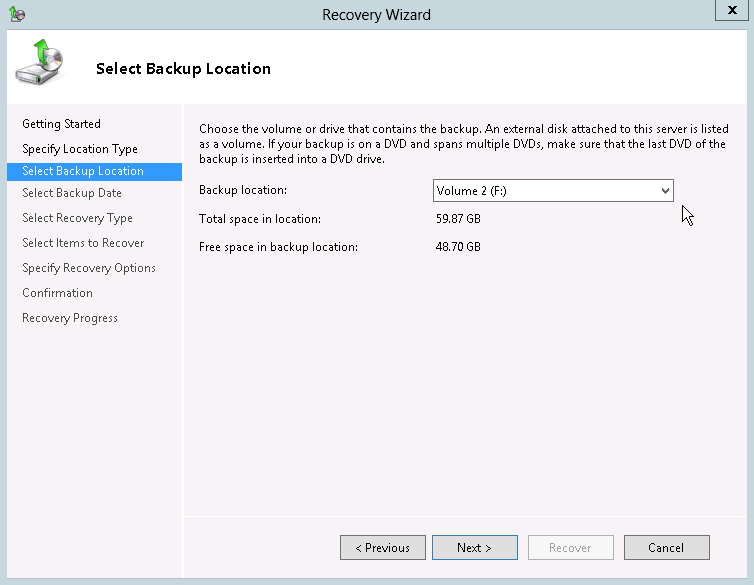The height and width of the screenshot is (585, 754).
Task: Click the Recovery Progress step
Action: [70, 318]
